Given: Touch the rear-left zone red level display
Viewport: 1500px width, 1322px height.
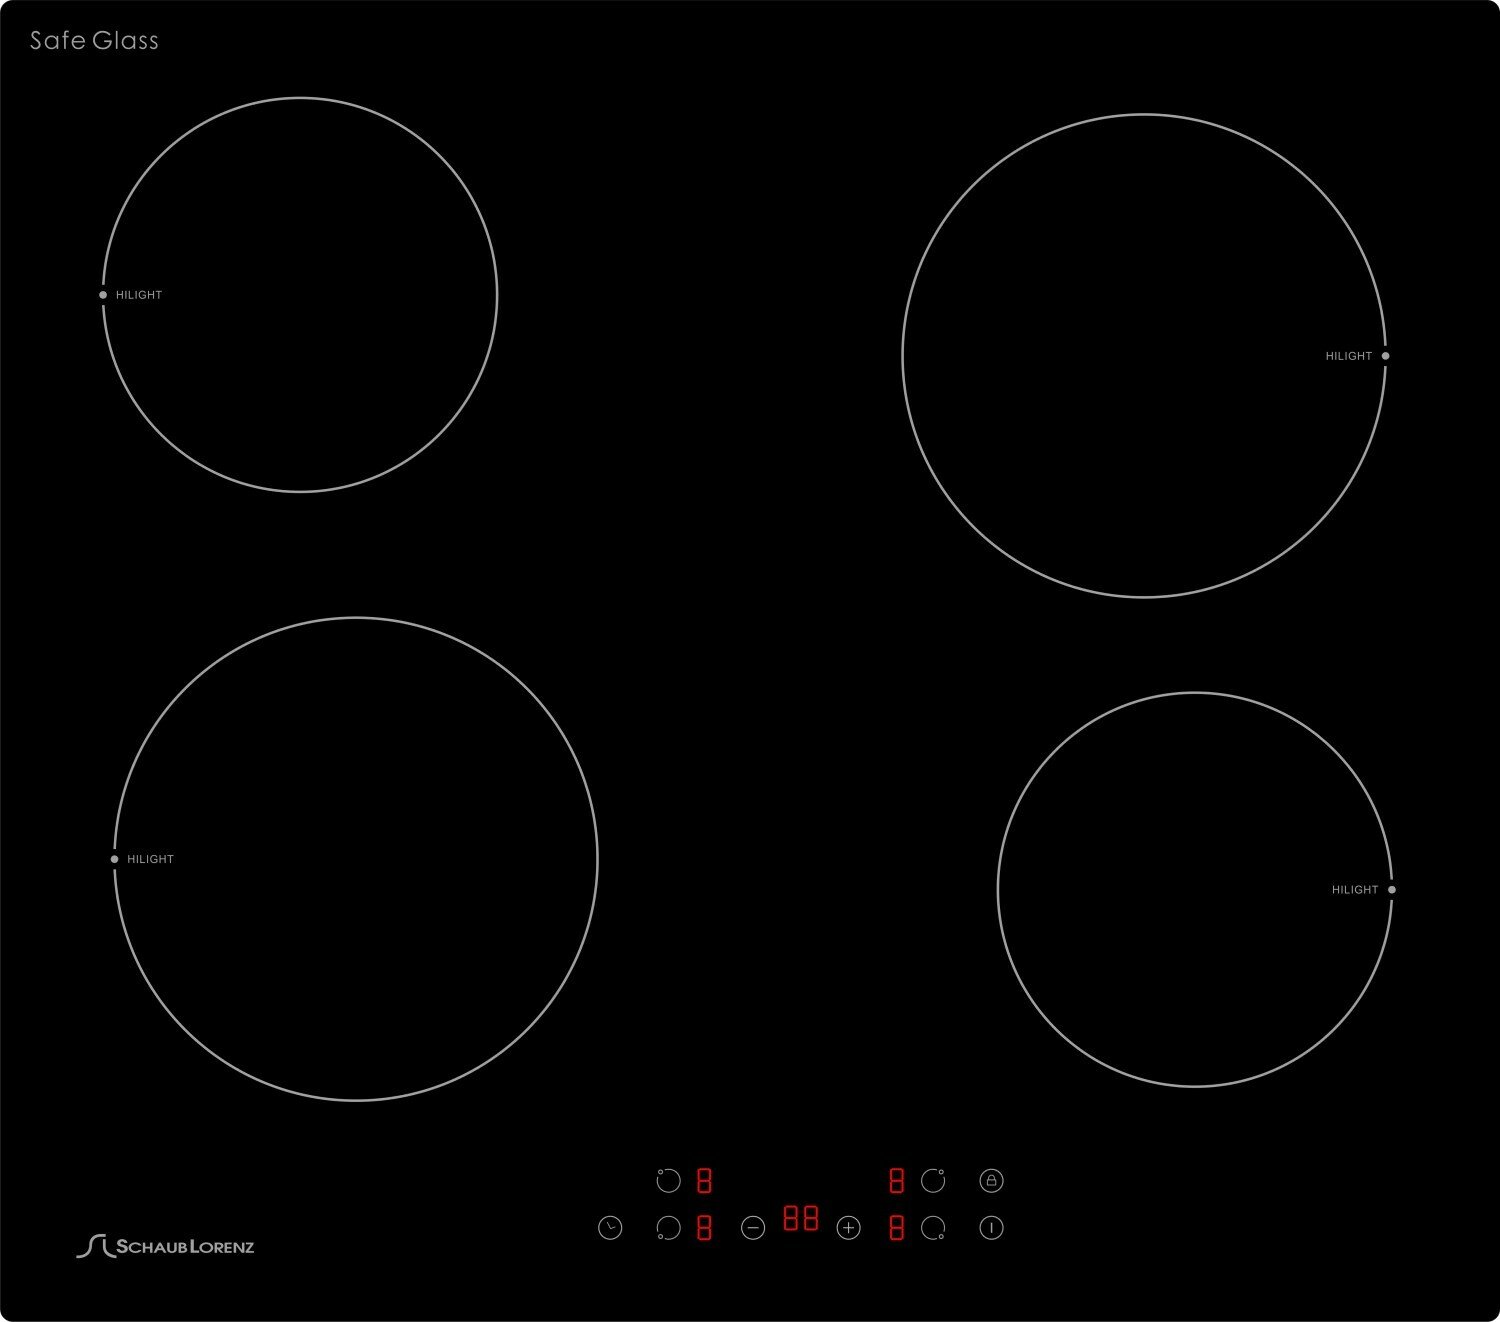Looking at the screenshot, I should [704, 1180].
